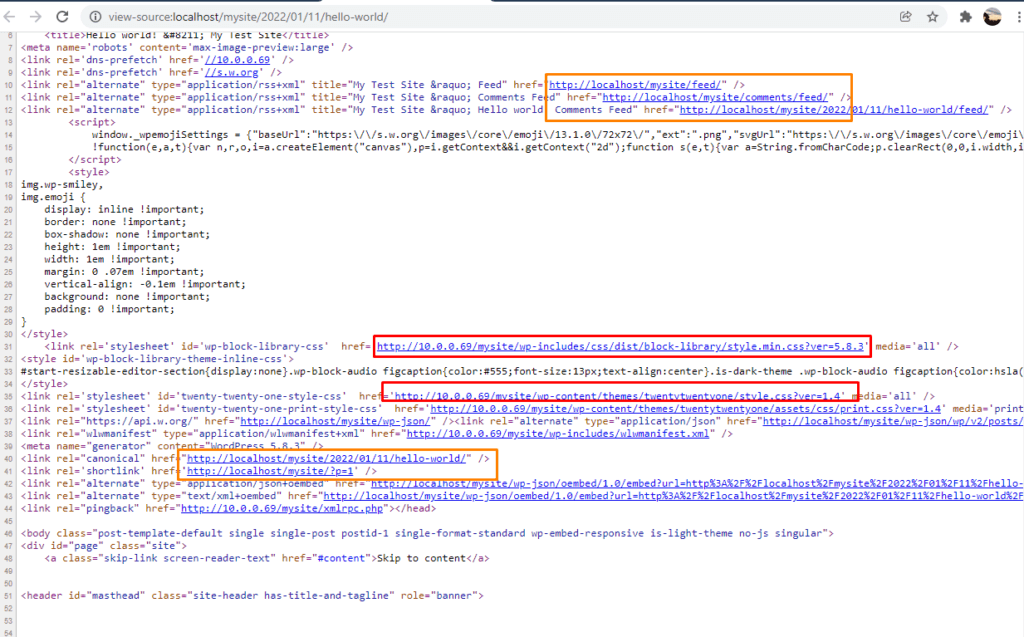View site information icon in address bar
The height and width of the screenshot is (637, 1024).
[96, 17]
